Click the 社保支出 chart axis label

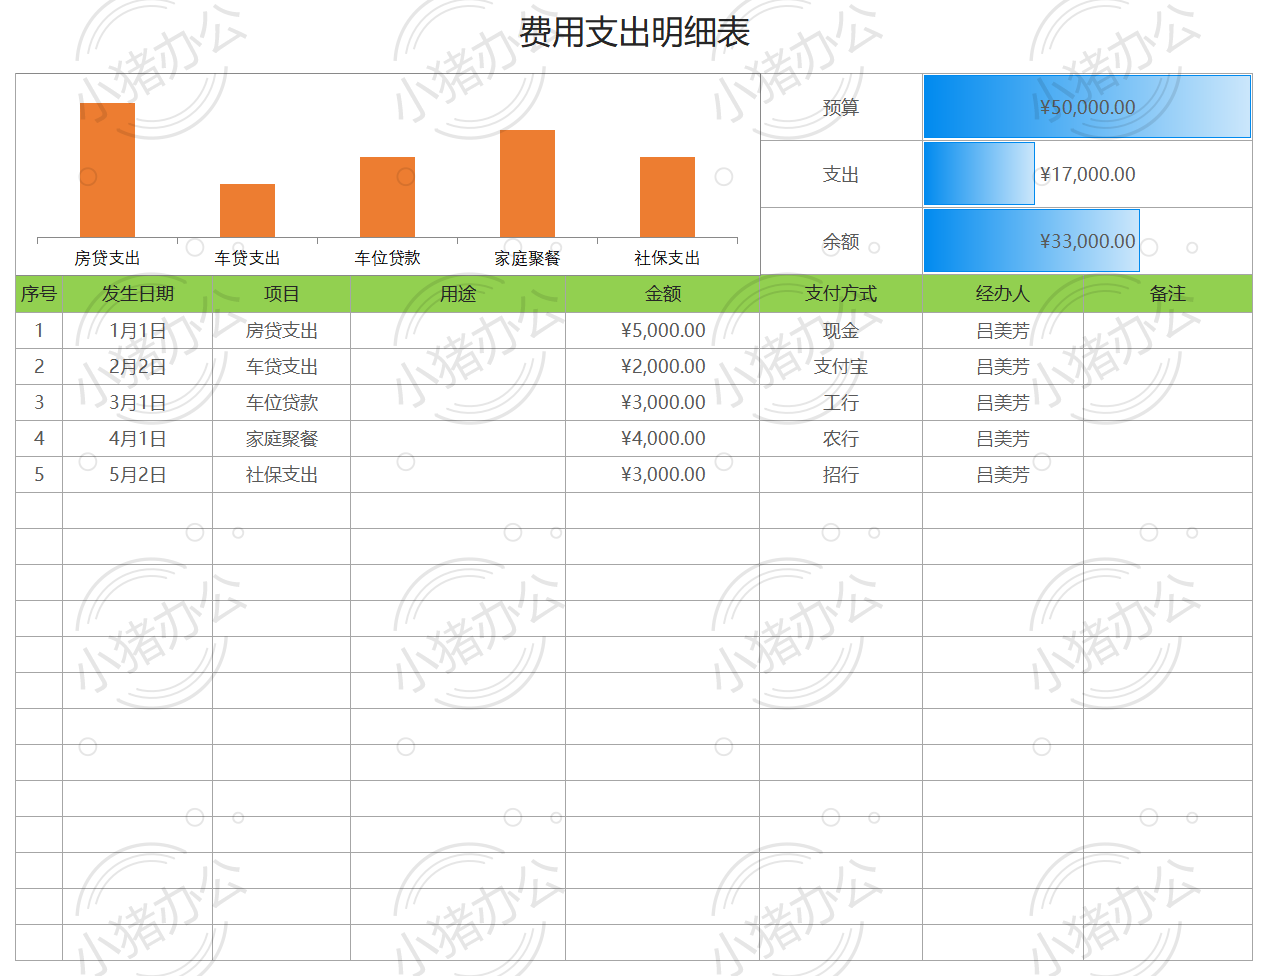pyautogui.click(x=667, y=258)
